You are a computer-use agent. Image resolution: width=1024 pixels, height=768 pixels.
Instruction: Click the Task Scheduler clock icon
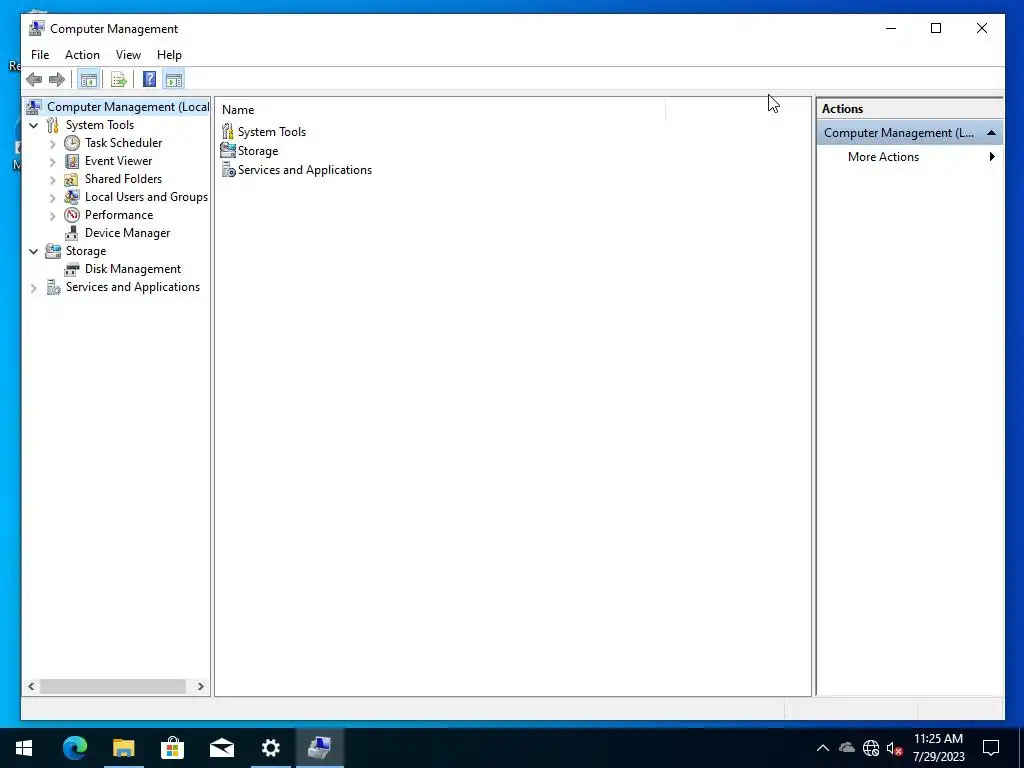(x=72, y=143)
